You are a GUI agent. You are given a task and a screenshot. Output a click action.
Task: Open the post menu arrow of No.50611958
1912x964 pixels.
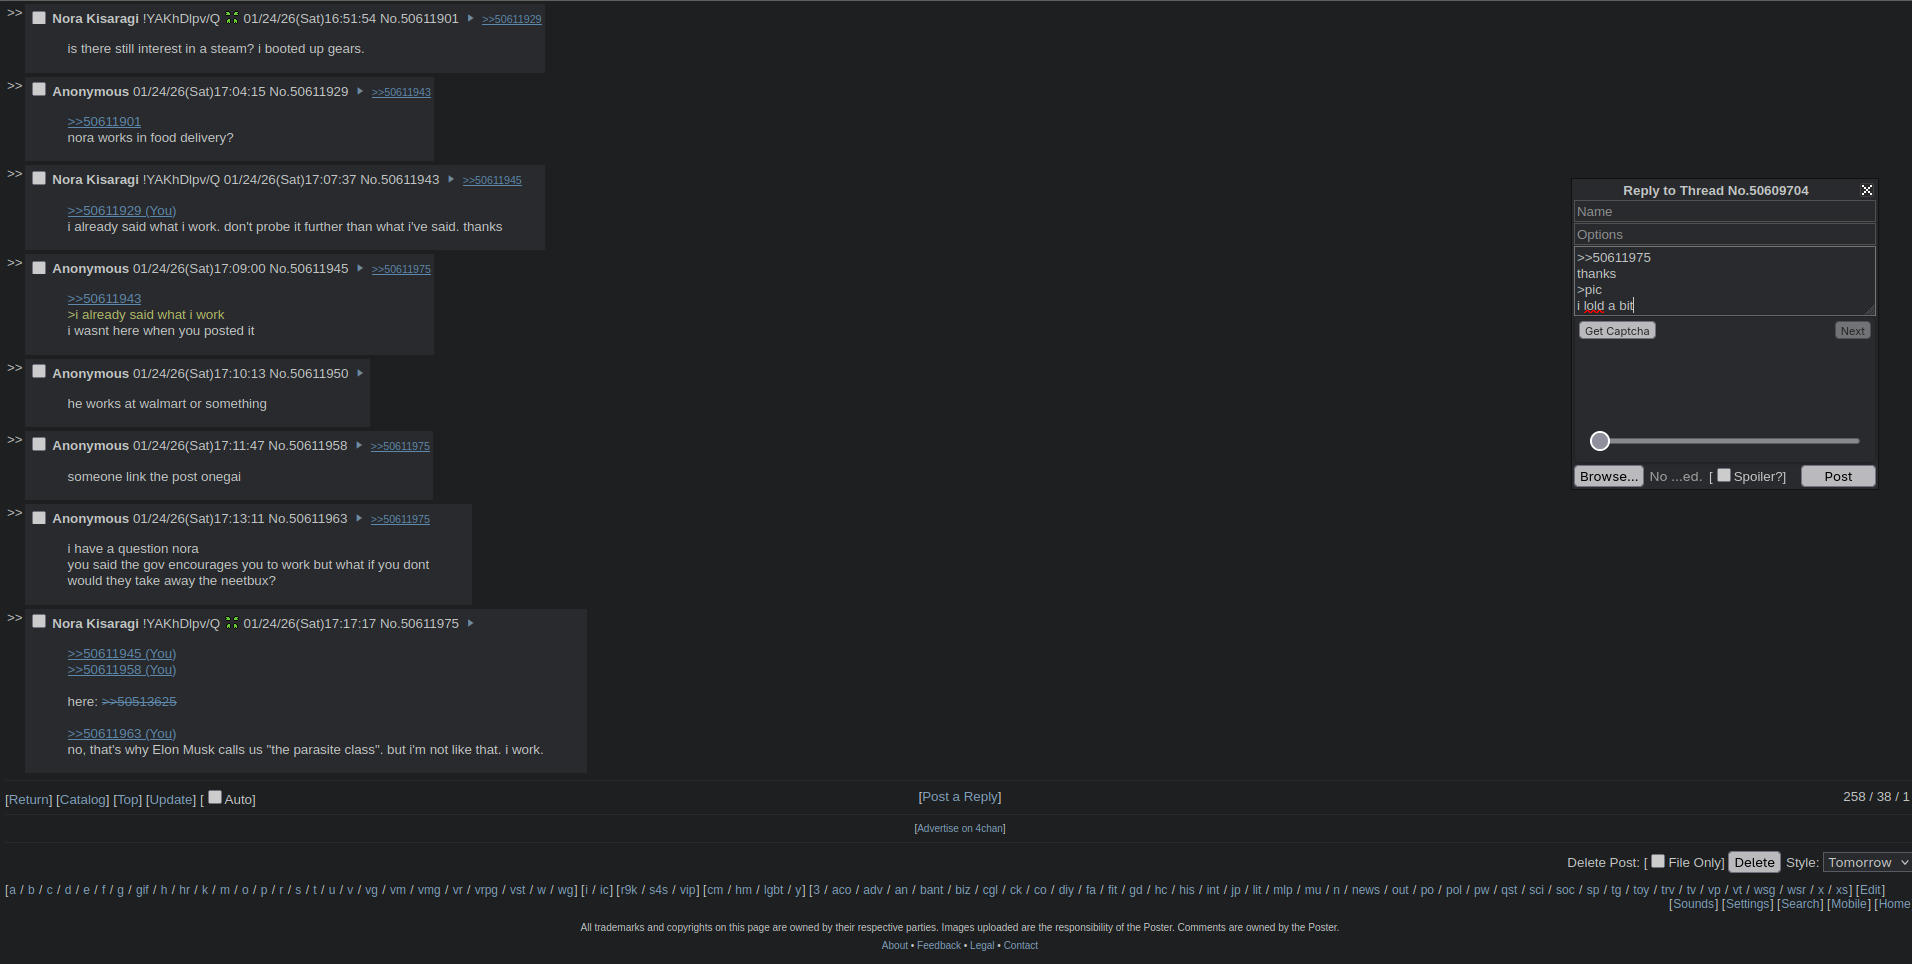click(359, 445)
